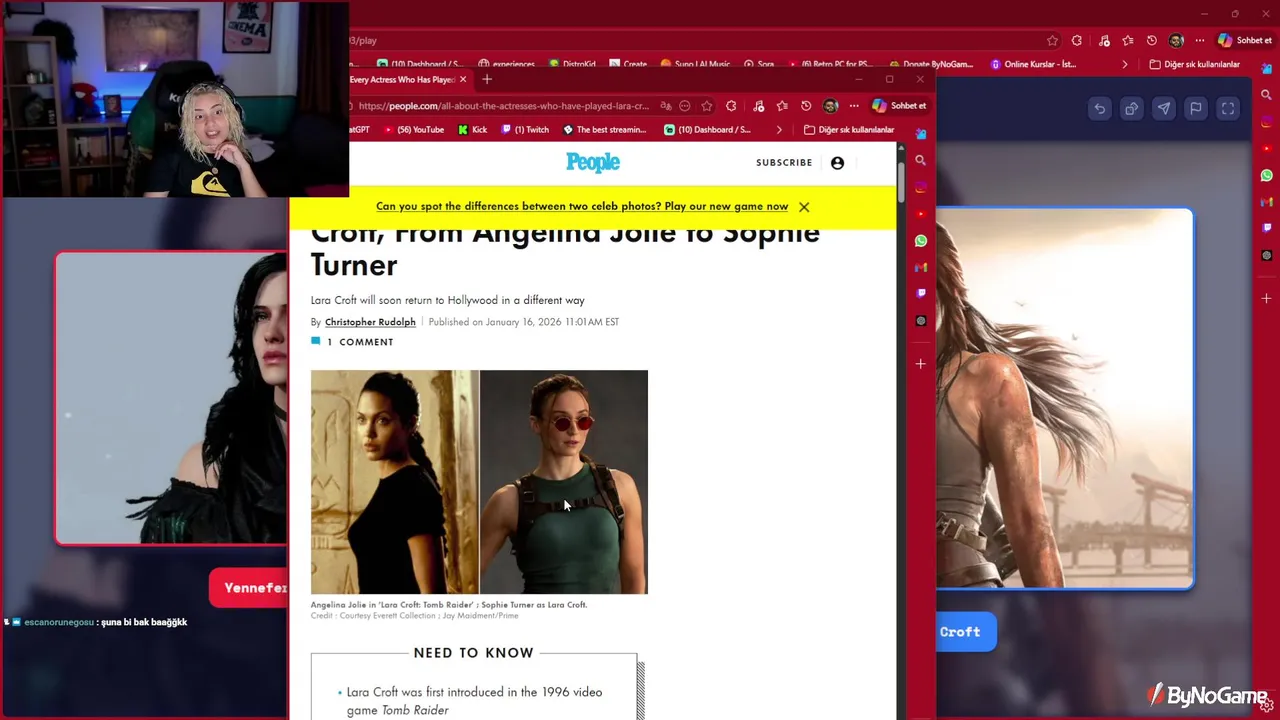Open the '(56) YouTube' bookmark

point(414,130)
